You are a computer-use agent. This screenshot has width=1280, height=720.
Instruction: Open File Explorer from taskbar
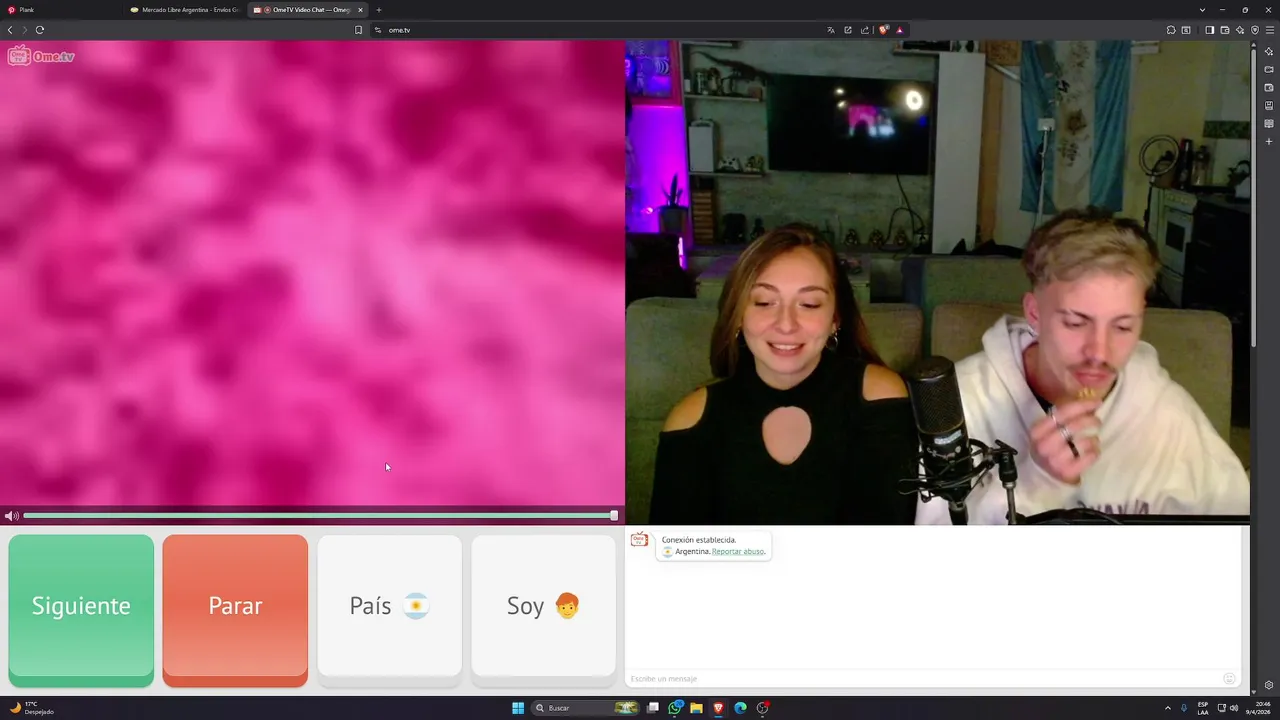(697, 708)
